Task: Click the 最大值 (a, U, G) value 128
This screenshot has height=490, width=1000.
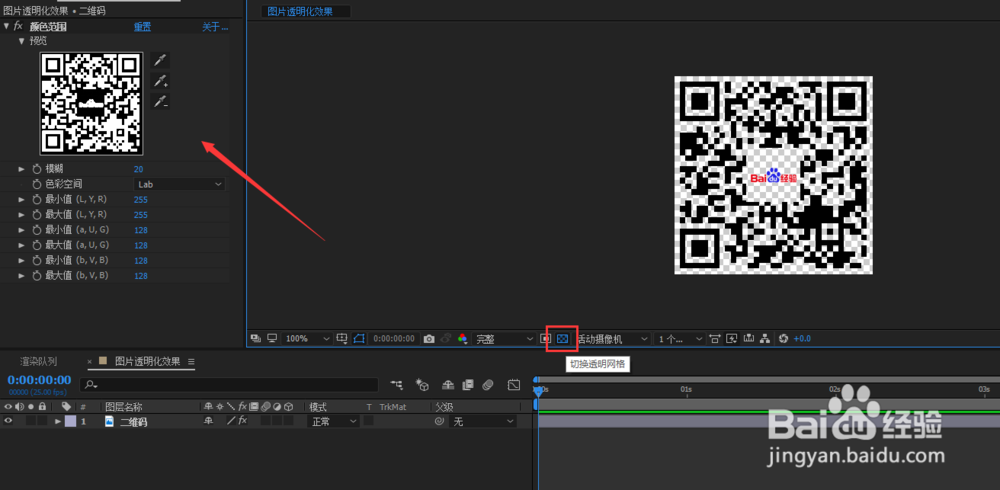Action: click(141, 246)
